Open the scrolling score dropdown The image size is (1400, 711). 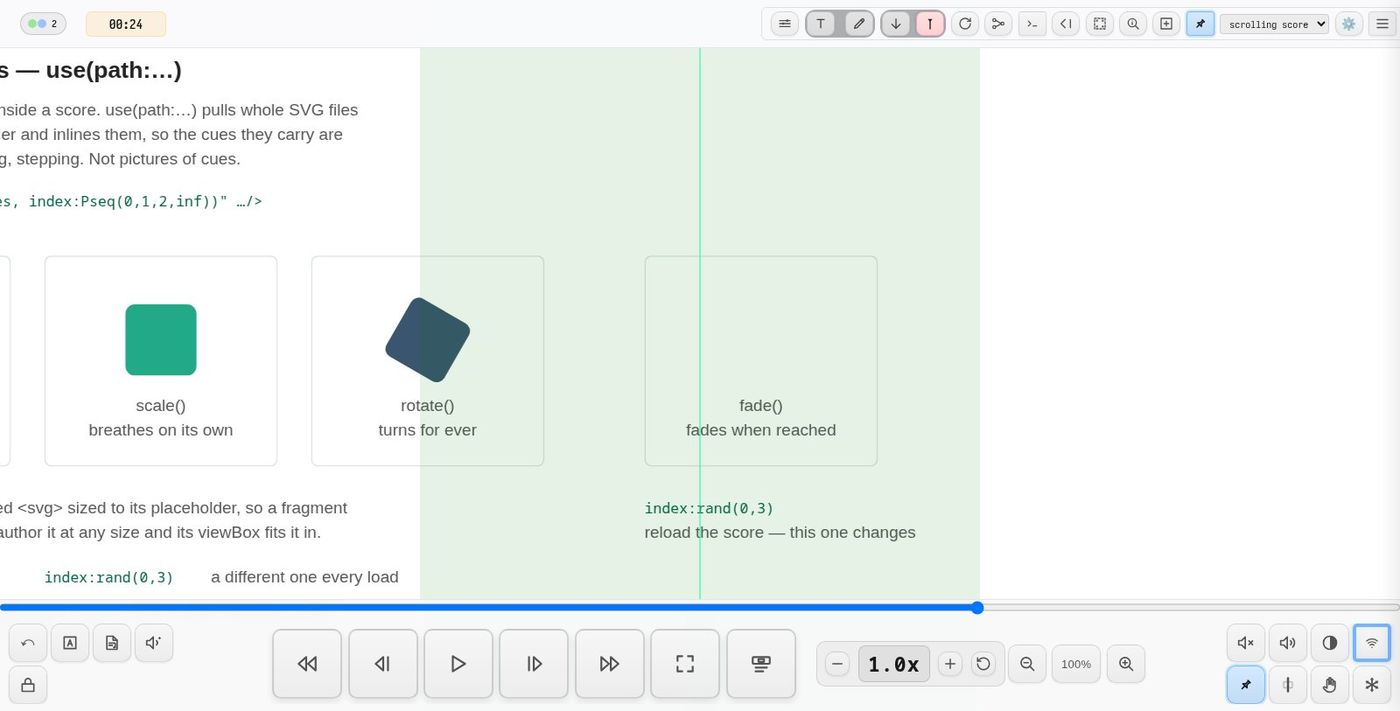[1274, 24]
